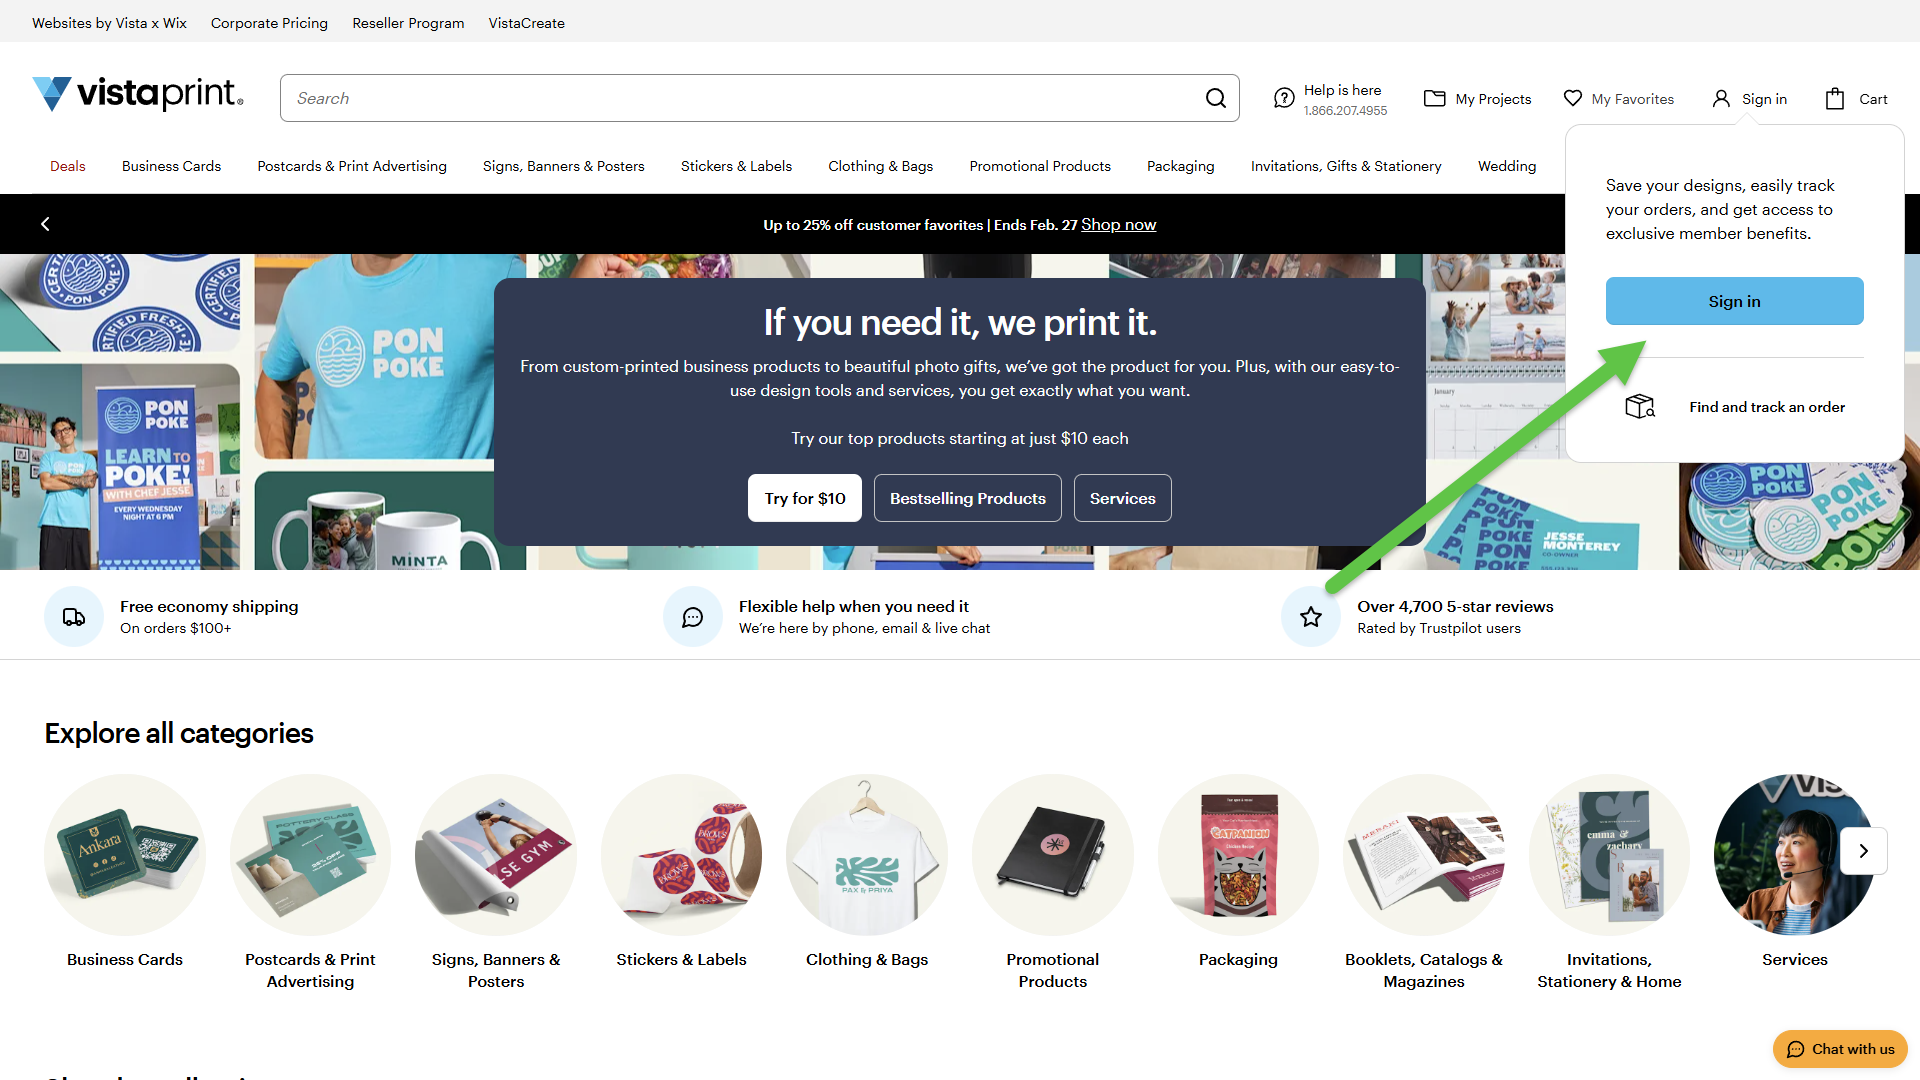Click the Services category label
The image size is (1920, 1080).
1794,959
